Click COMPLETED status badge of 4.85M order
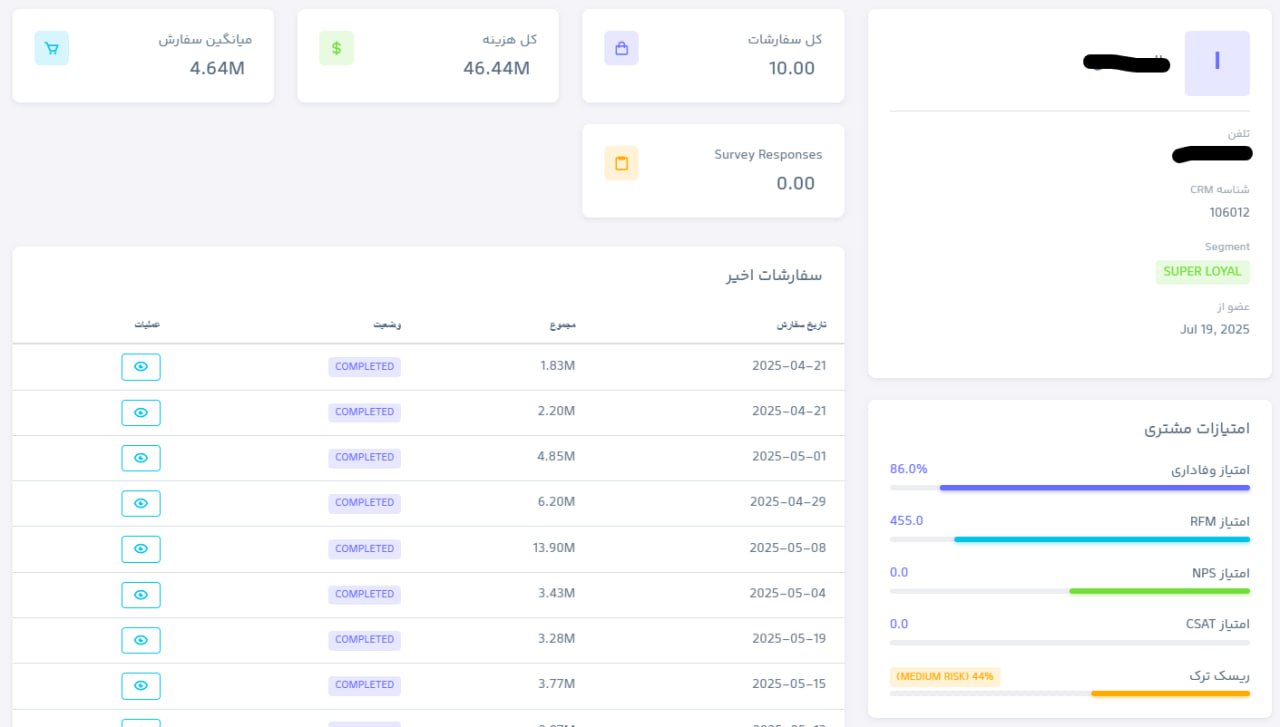 click(364, 457)
